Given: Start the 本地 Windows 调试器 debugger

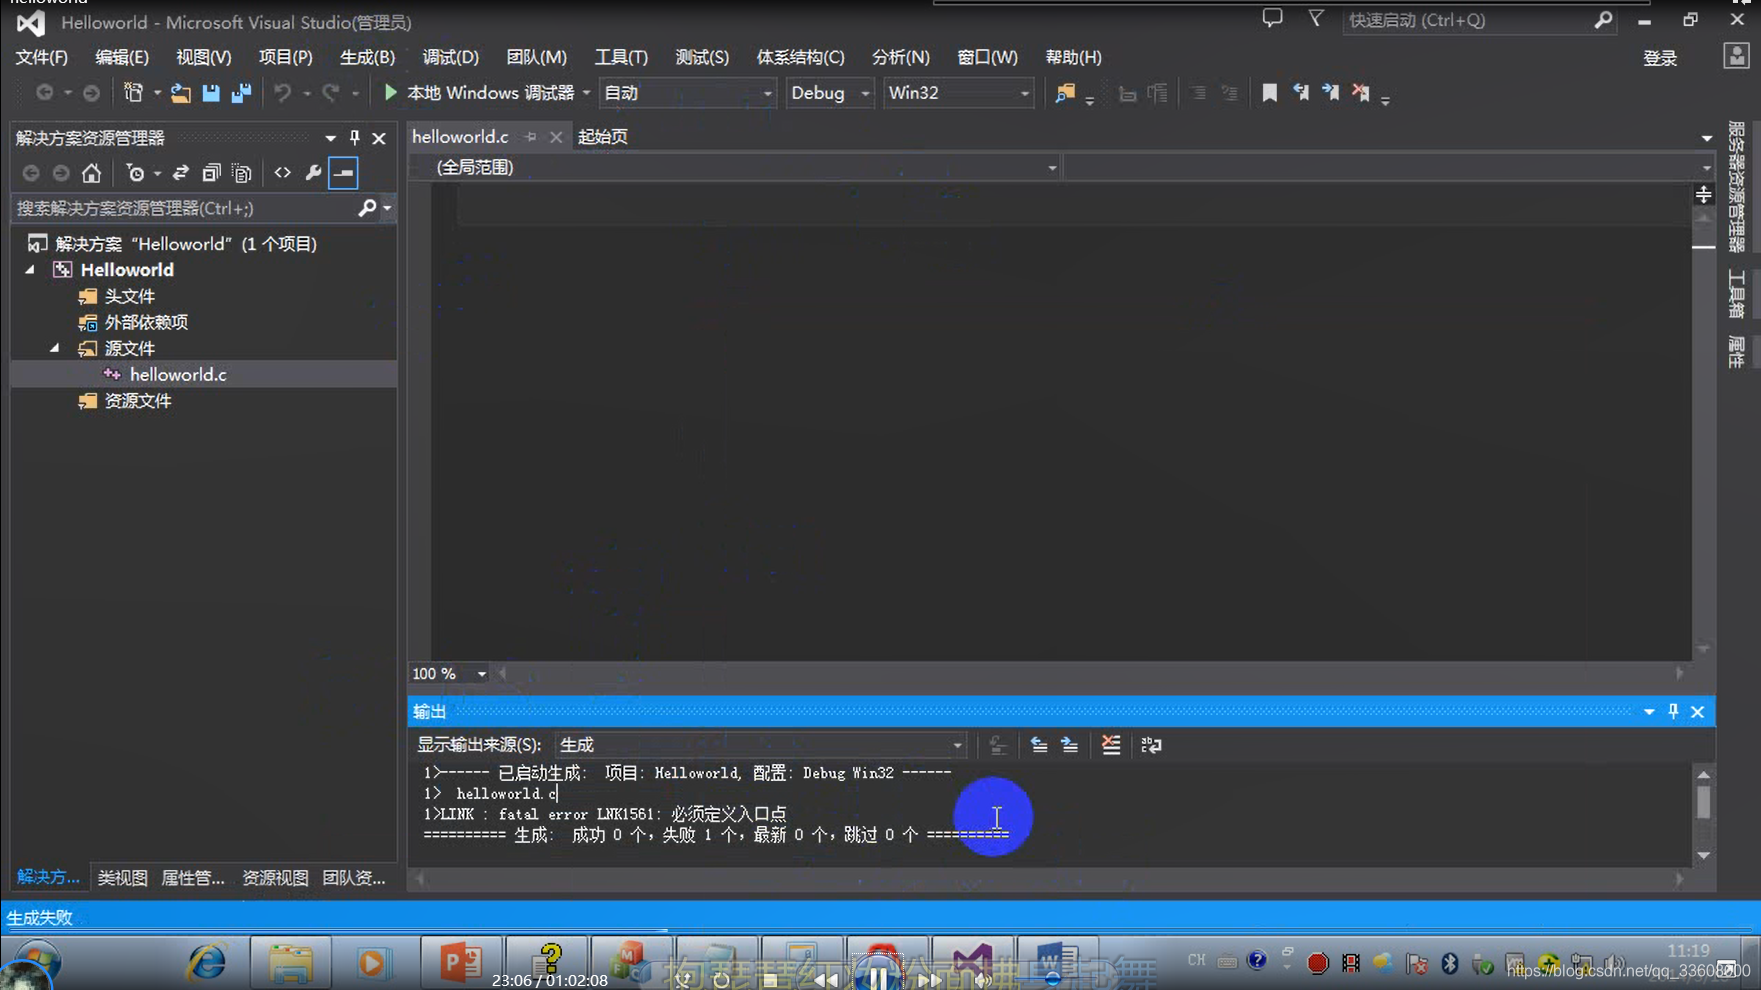Looking at the screenshot, I should tap(480, 93).
